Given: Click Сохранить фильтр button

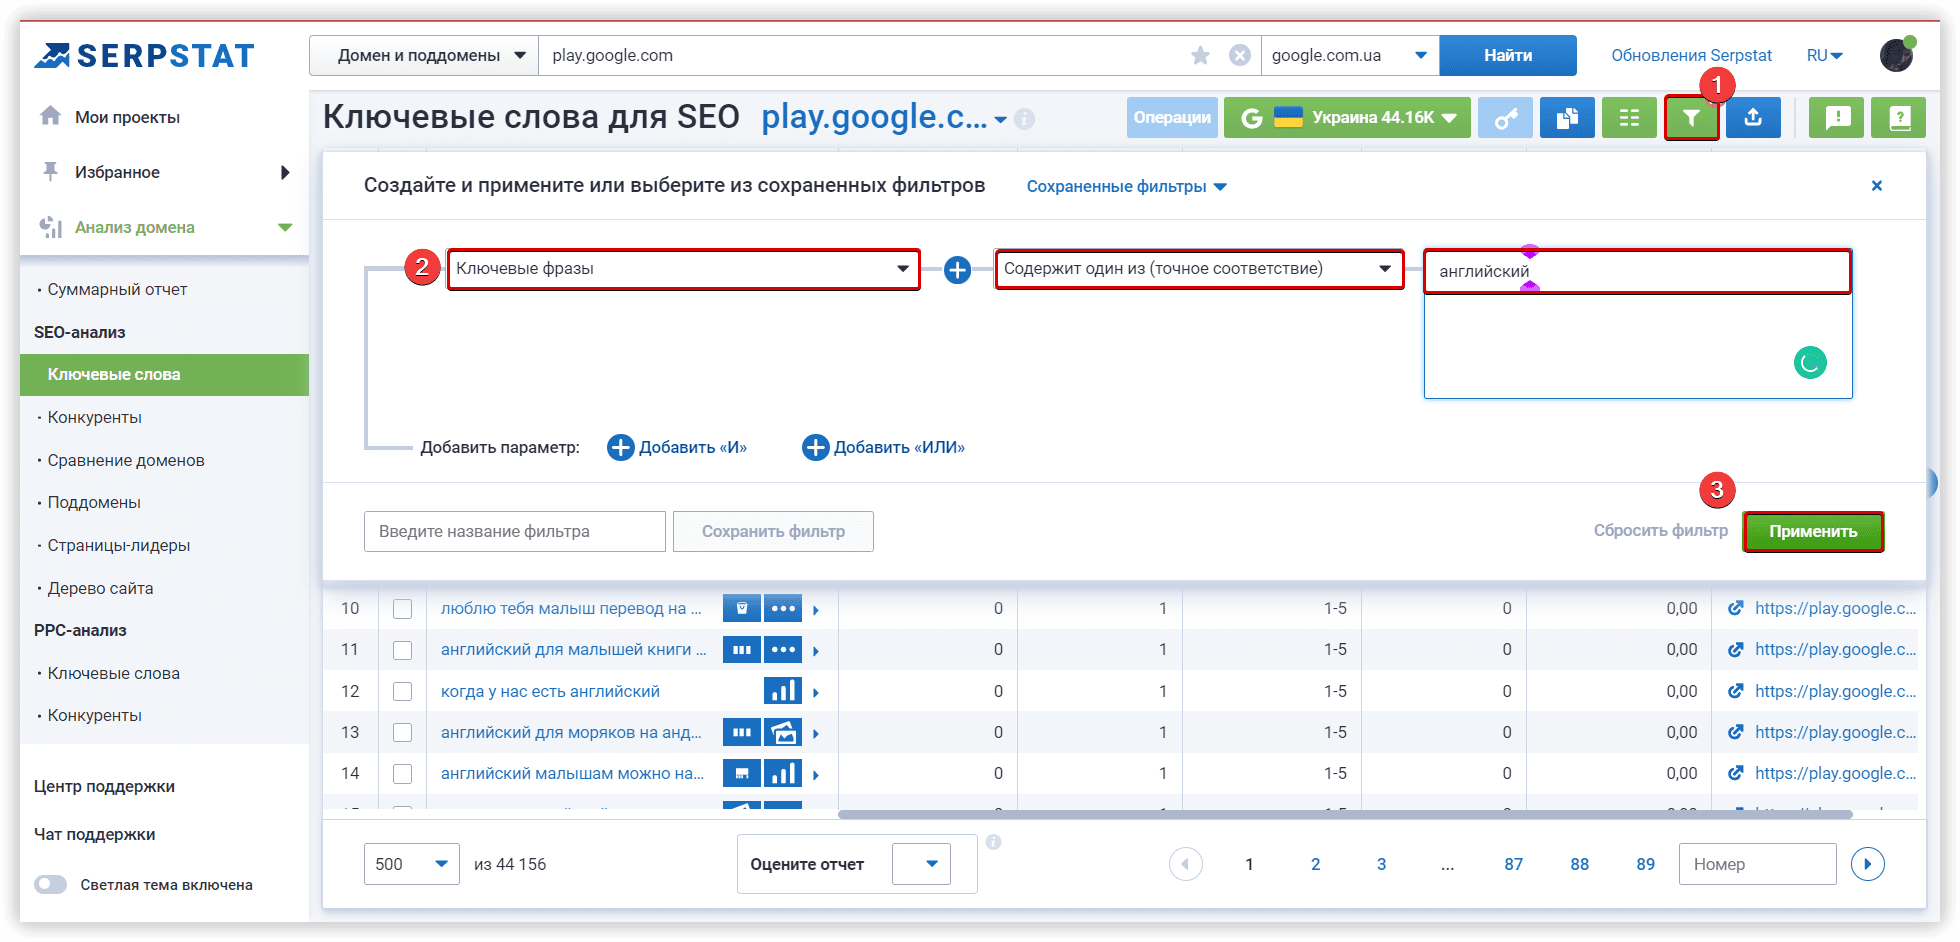Looking at the screenshot, I should (773, 532).
